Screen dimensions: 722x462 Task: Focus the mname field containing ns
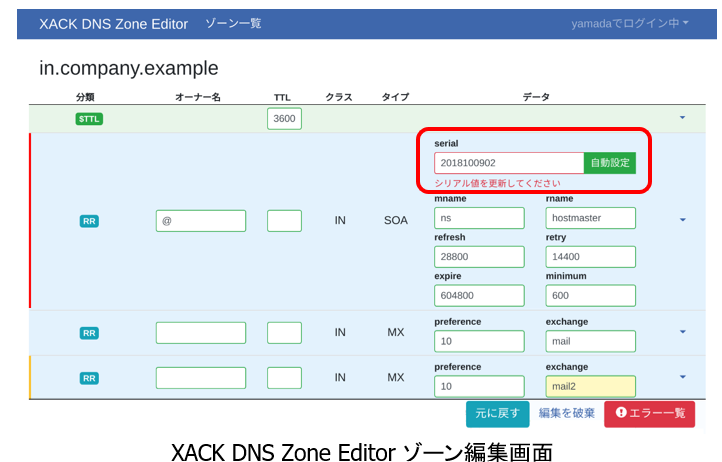pyautogui.click(x=479, y=218)
